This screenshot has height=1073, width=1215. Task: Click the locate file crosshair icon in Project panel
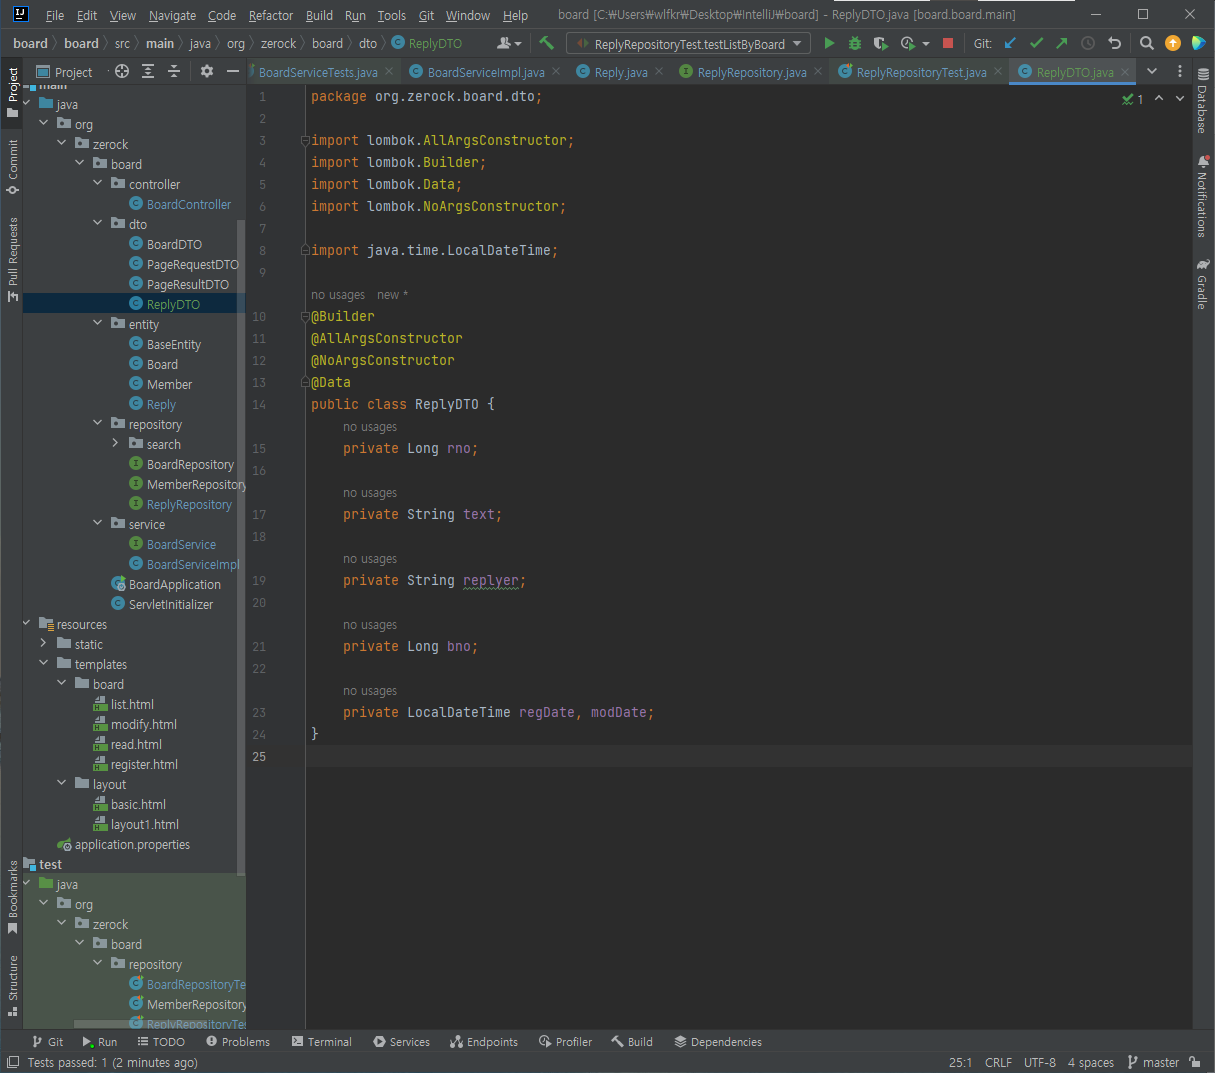[x=122, y=71]
